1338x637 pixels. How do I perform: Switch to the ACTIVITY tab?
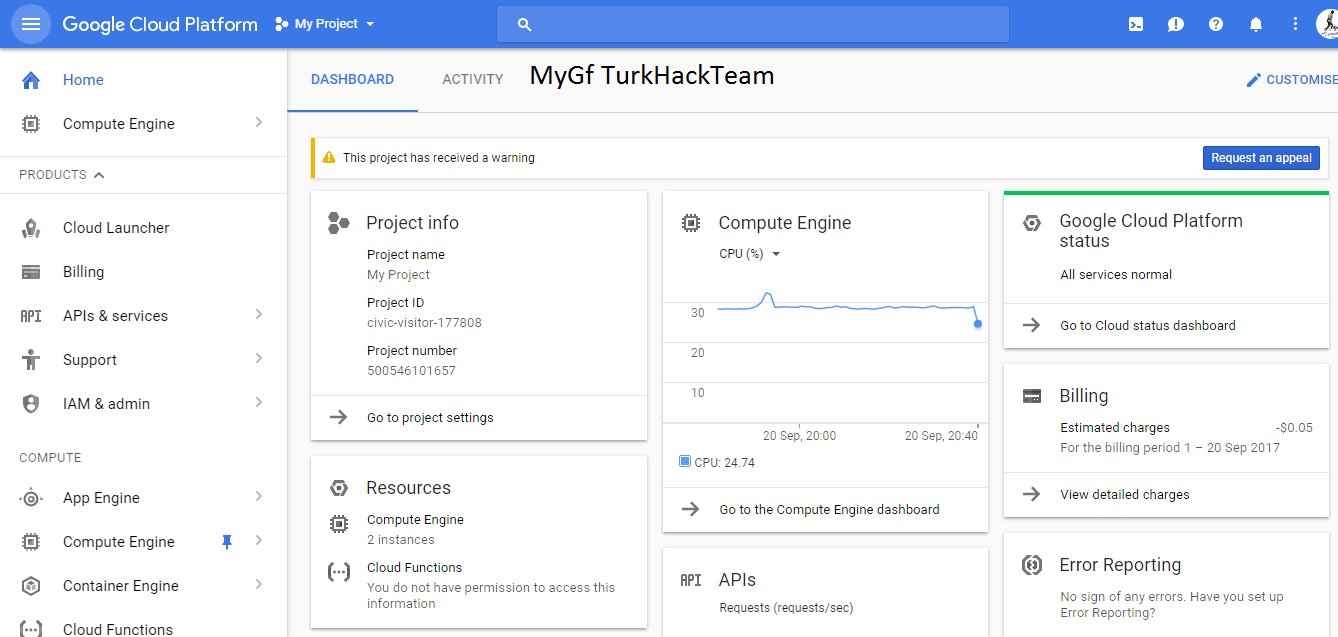[x=472, y=79]
